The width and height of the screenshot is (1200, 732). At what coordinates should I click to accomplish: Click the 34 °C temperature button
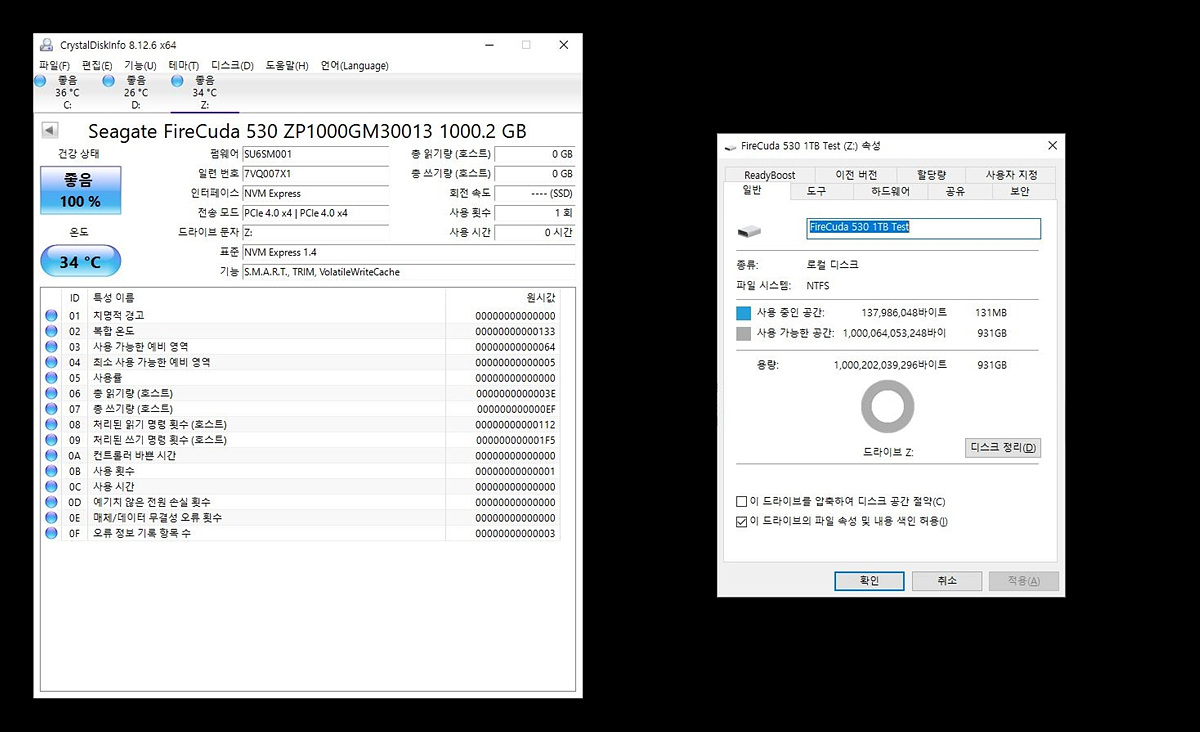click(80, 262)
